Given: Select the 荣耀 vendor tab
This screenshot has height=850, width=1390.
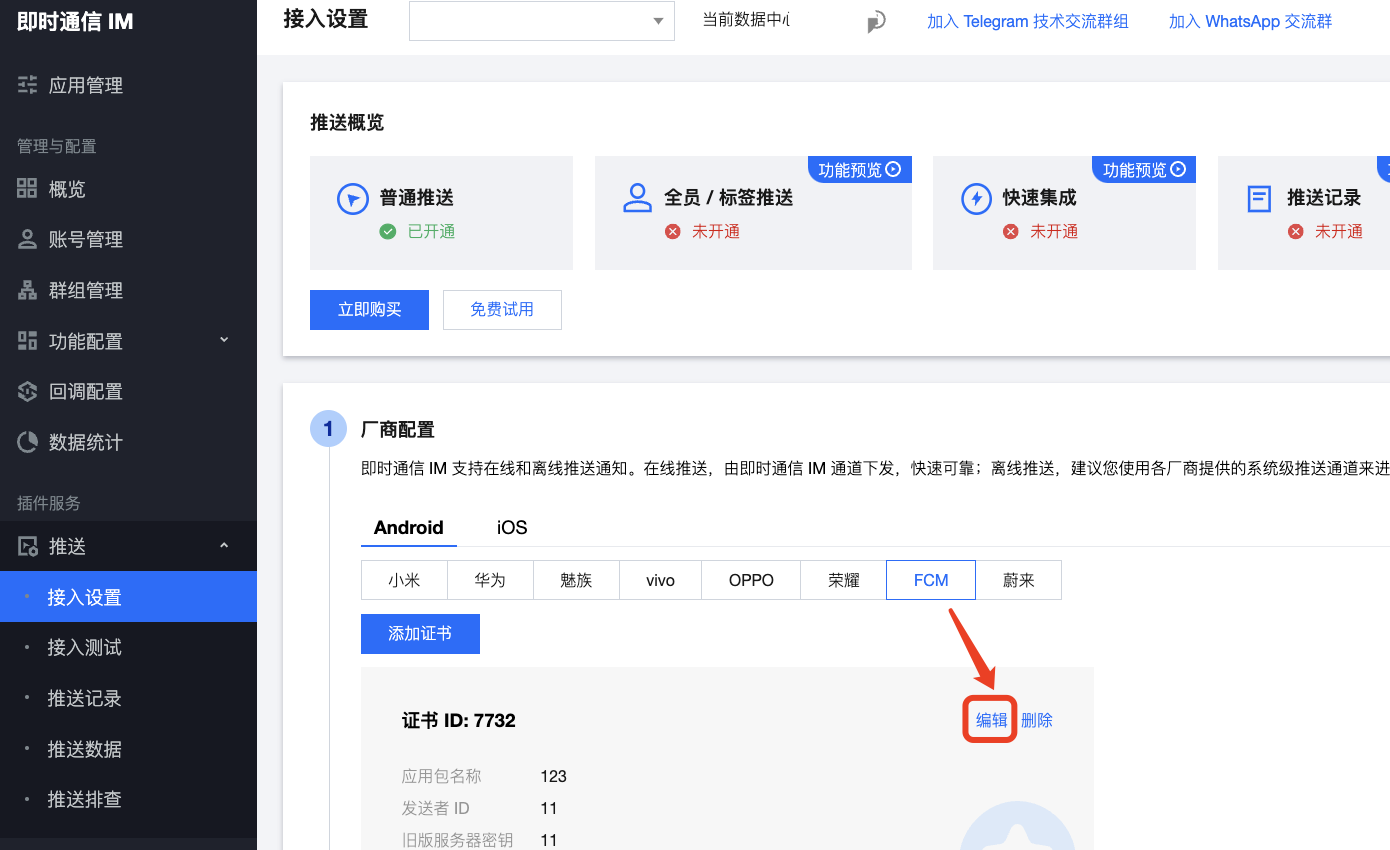Looking at the screenshot, I should [844, 580].
